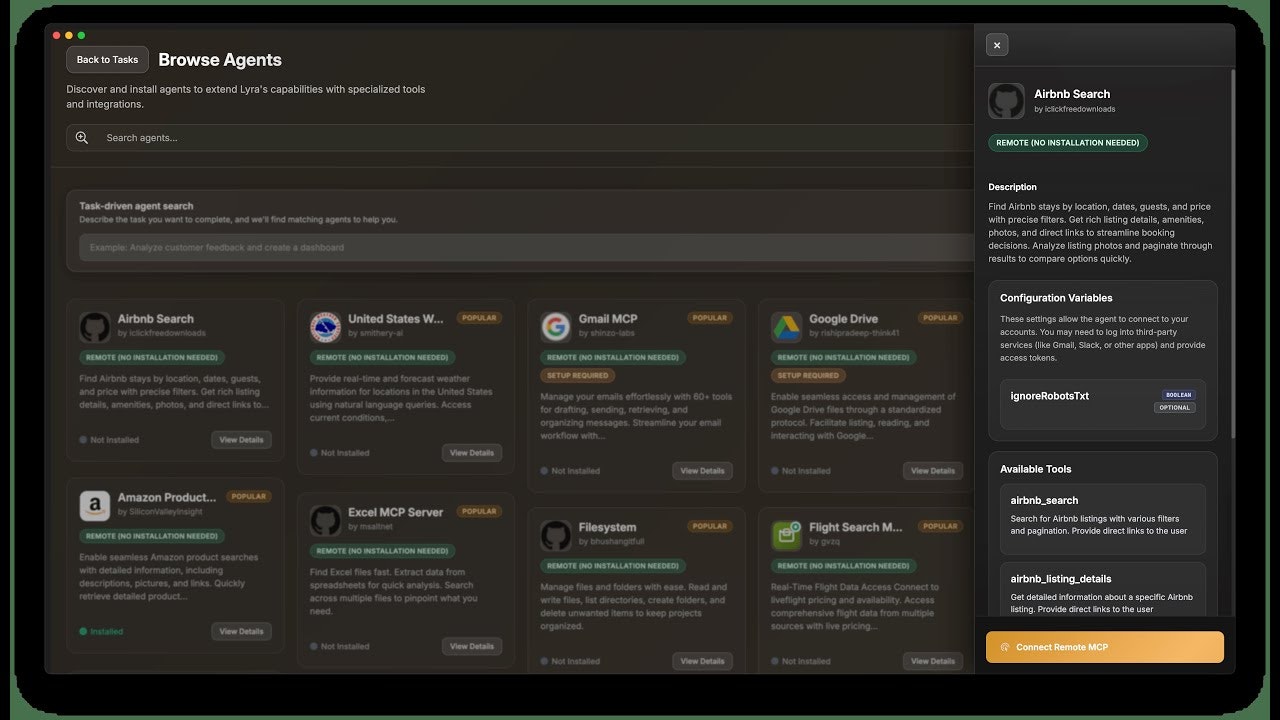
Task: Click the Gmail MCP card title
Action: pyautogui.click(x=608, y=319)
